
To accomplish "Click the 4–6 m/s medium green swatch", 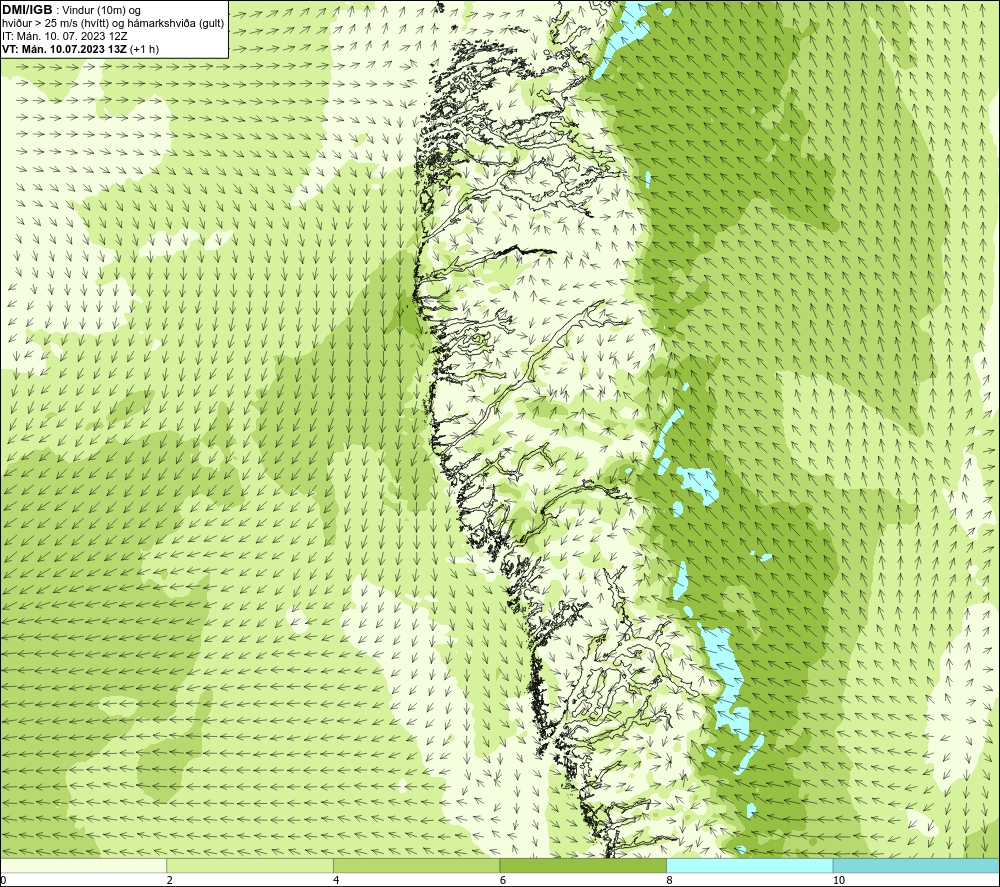I will 416,866.
